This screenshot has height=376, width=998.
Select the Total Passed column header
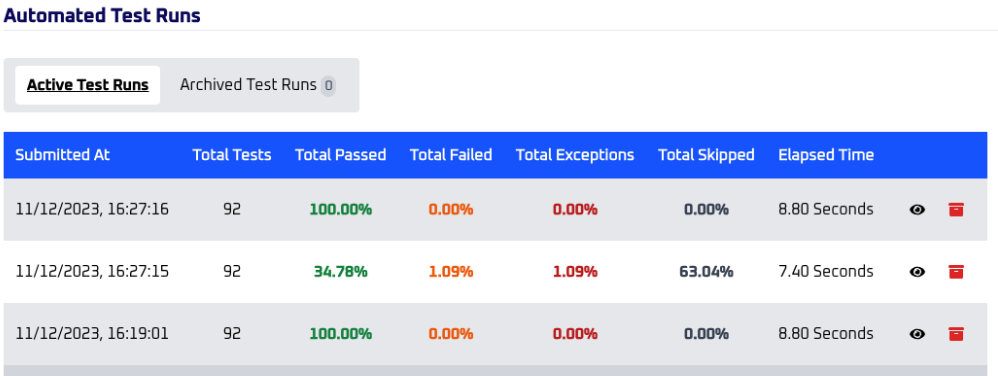[341, 155]
